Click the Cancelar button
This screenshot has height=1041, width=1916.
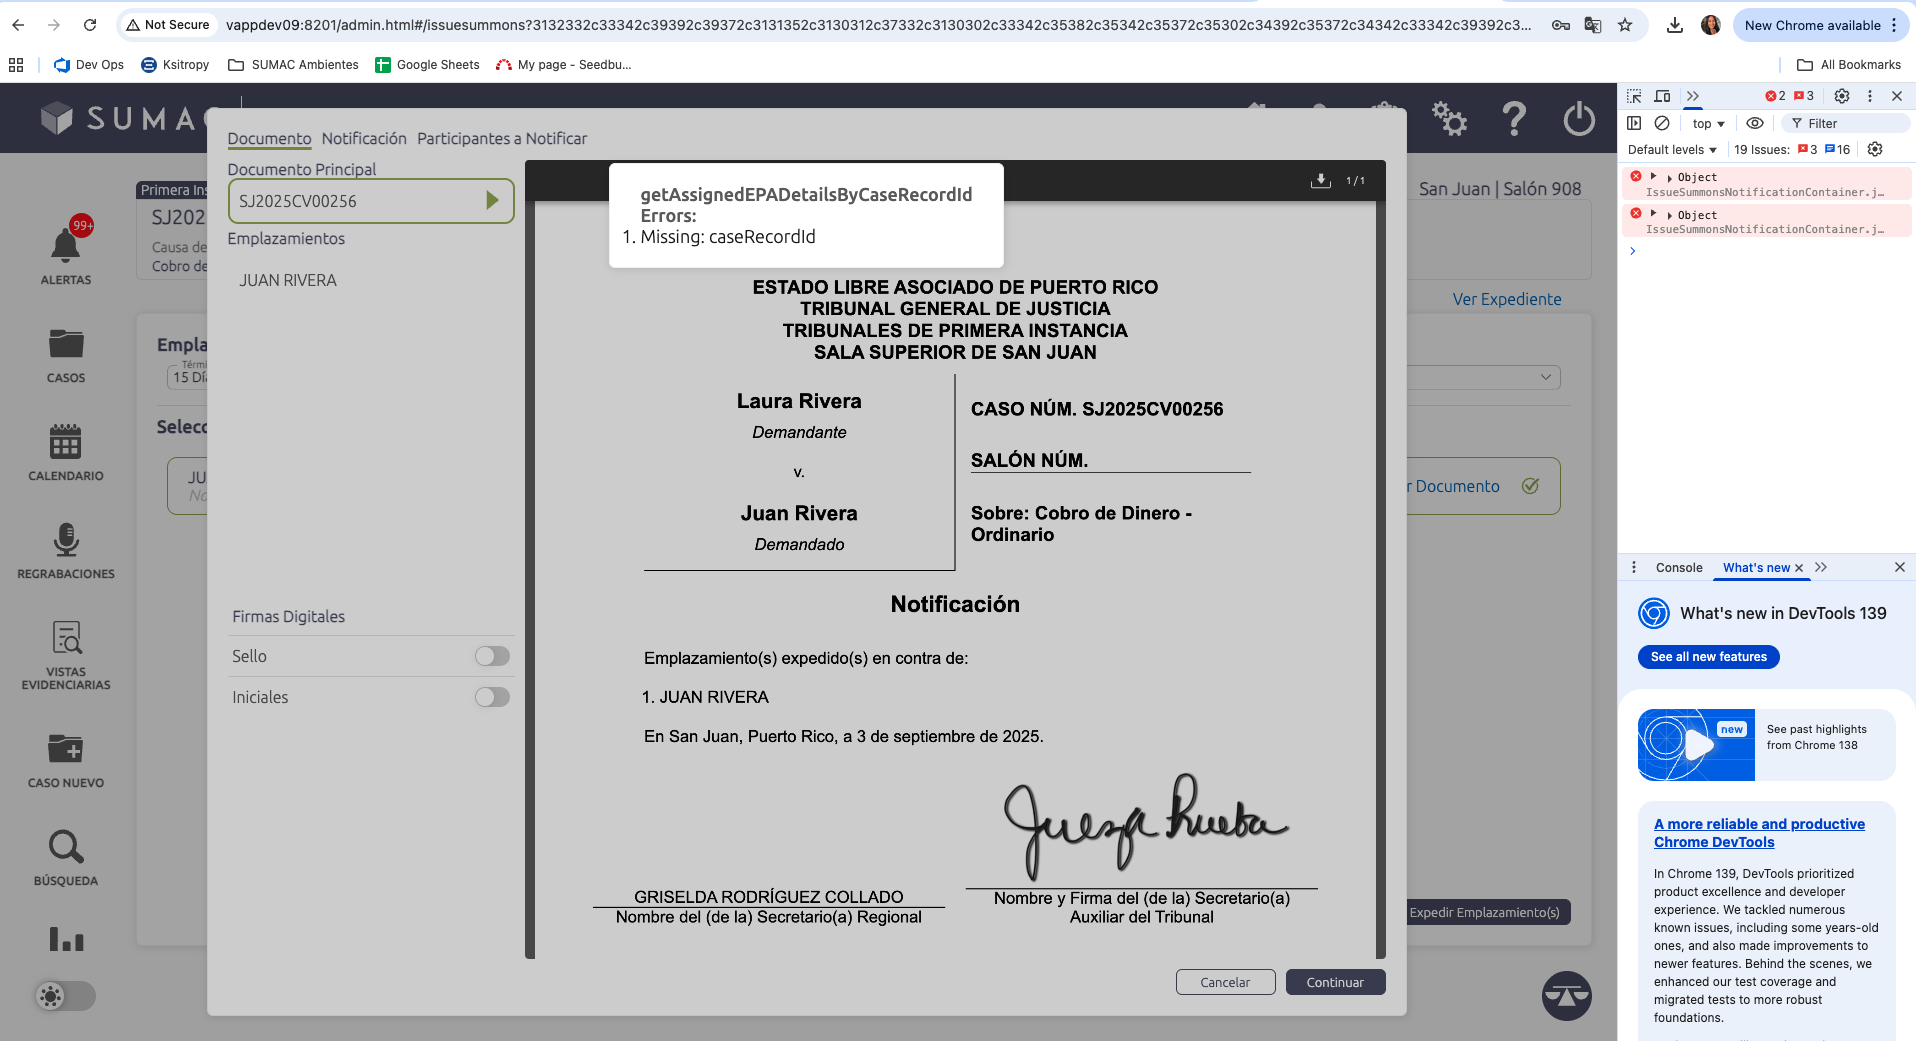tap(1225, 982)
